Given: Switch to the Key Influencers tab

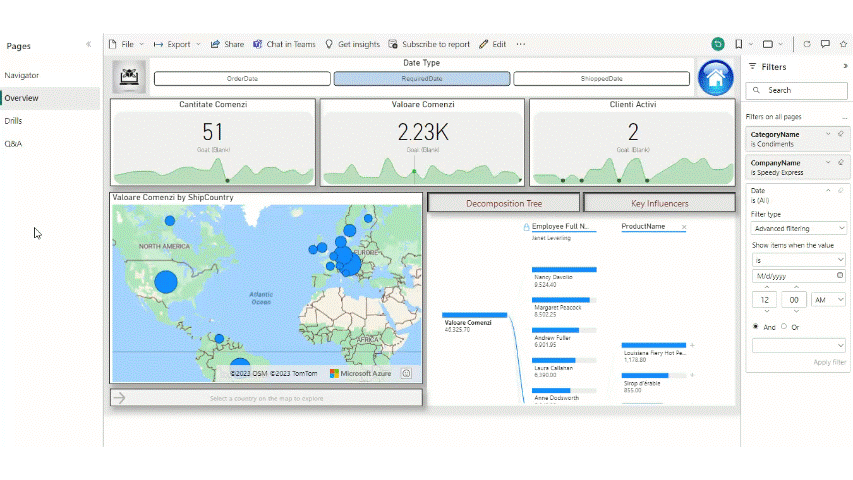Looking at the screenshot, I should [658, 203].
